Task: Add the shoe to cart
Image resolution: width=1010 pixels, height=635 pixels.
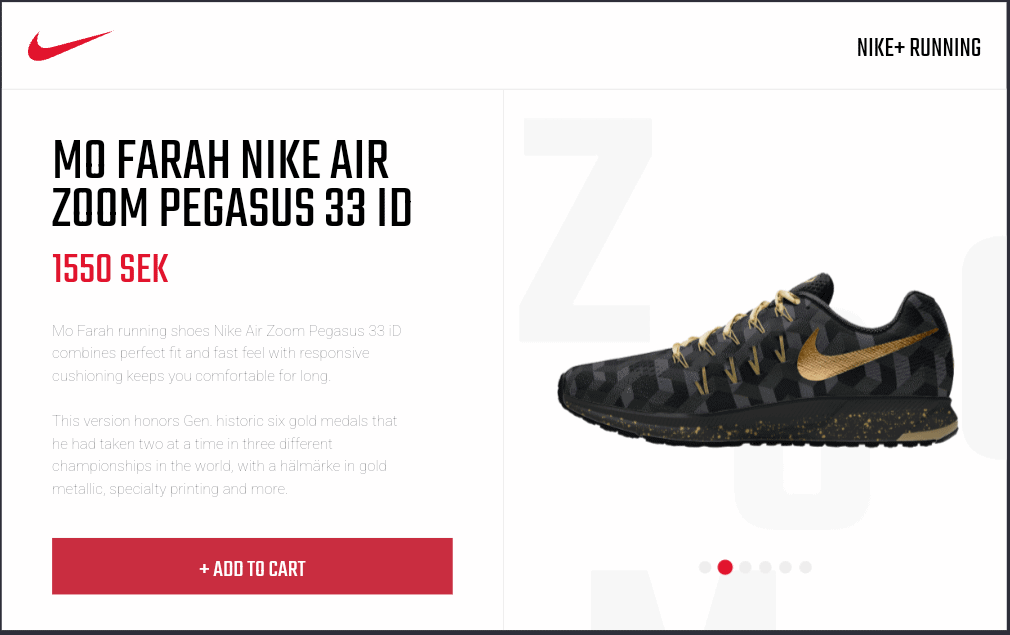Action: [x=252, y=566]
